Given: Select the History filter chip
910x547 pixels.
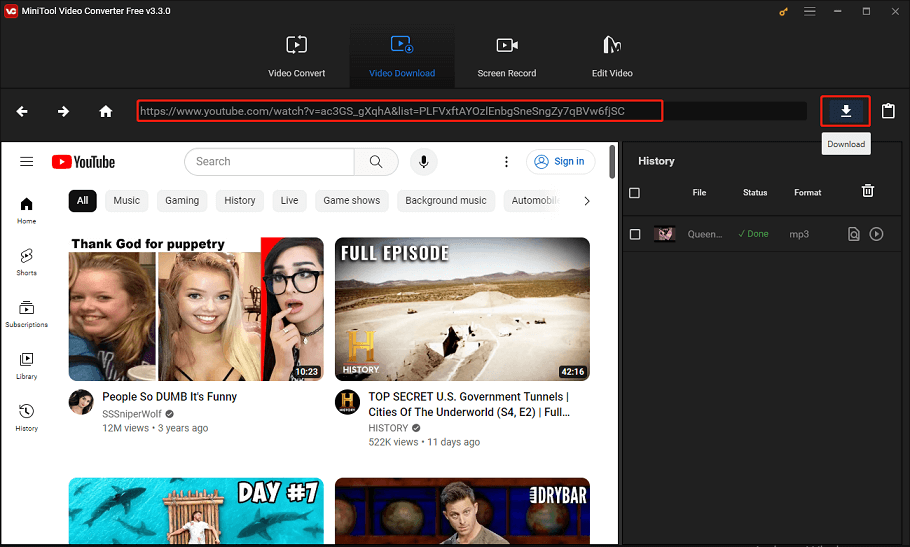Looking at the screenshot, I should [x=240, y=201].
